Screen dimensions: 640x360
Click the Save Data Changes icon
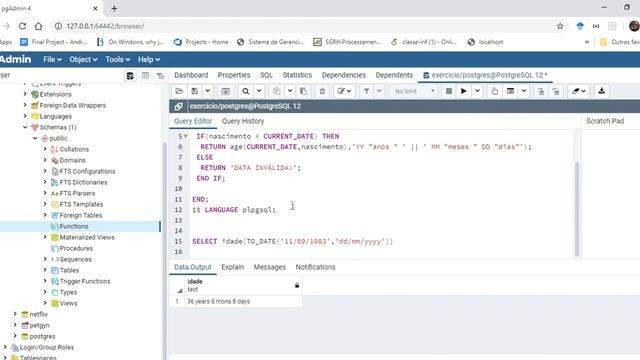click(x=225, y=91)
